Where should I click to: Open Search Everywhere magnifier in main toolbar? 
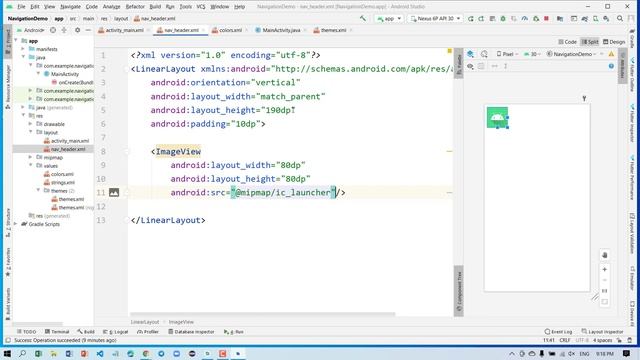click(620, 18)
